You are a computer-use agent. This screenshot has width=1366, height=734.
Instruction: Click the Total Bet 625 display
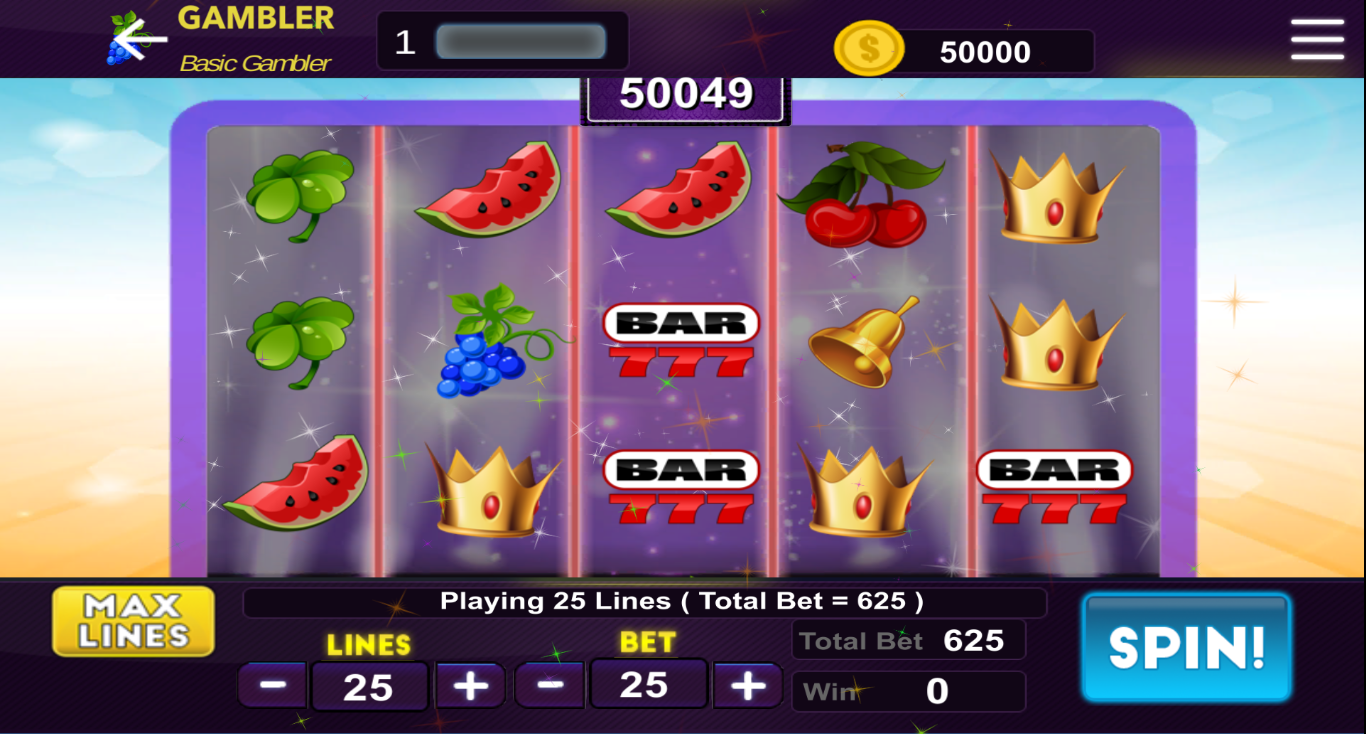coord(908,640)
